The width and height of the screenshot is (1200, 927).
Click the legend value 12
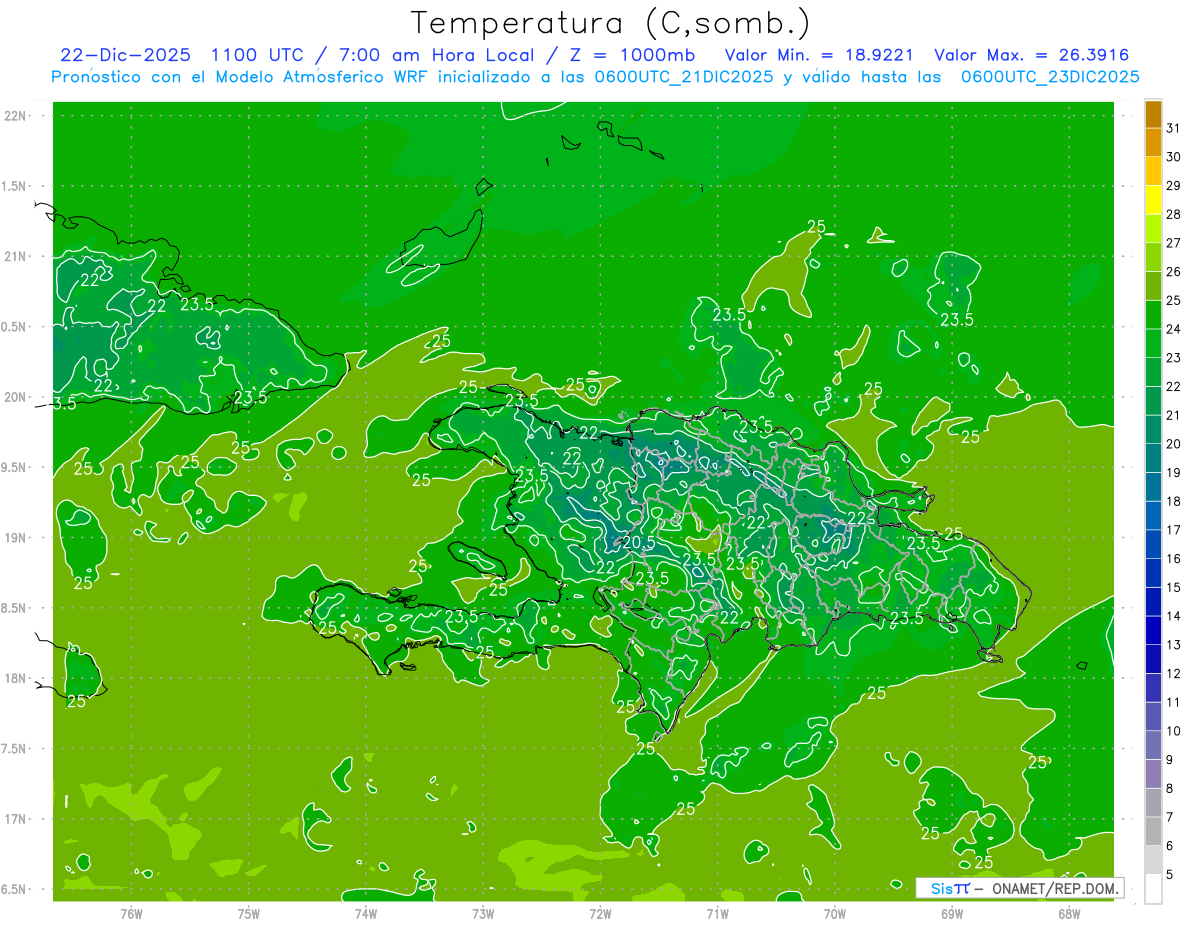click(1174, 673)
